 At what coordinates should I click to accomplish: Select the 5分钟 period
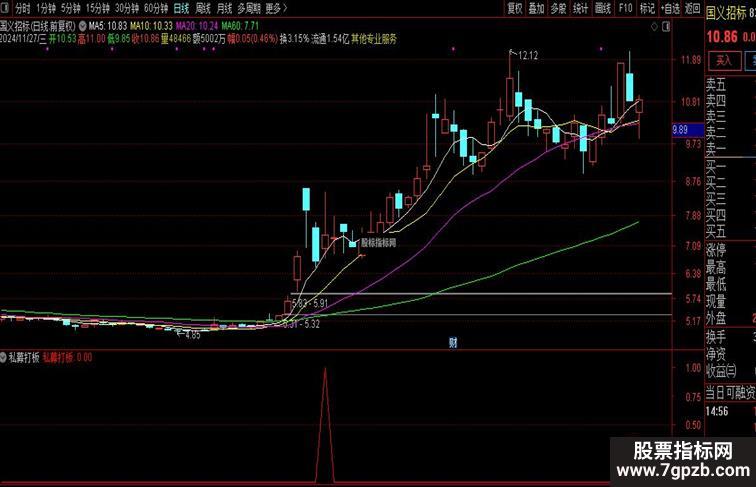click(x=70, y=8)
